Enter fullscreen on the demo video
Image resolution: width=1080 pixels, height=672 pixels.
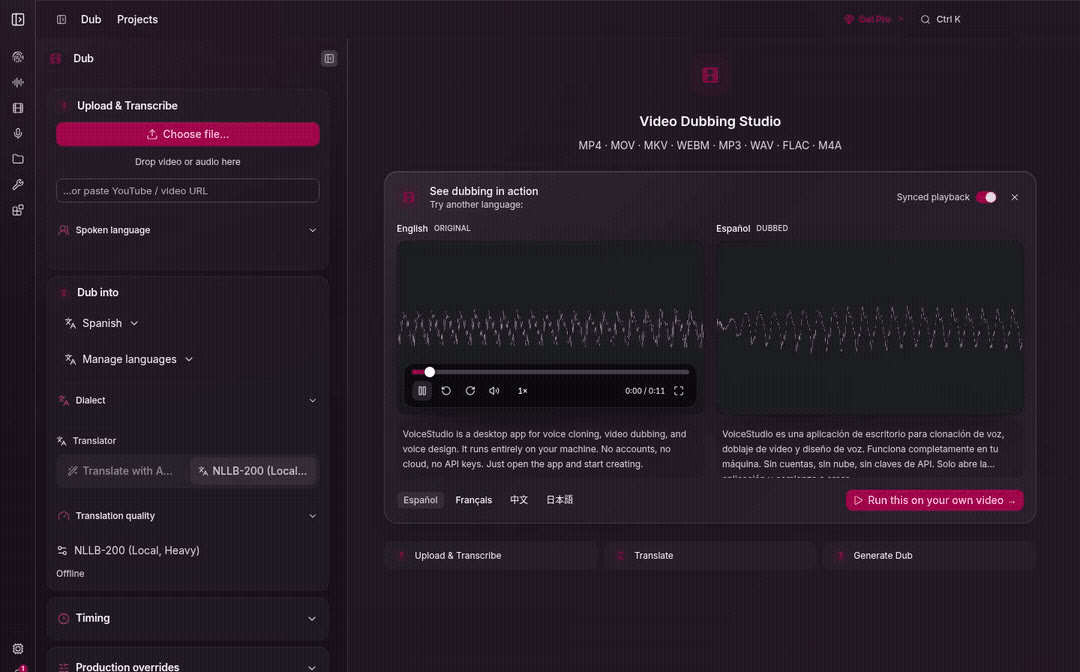pos(678,390)
